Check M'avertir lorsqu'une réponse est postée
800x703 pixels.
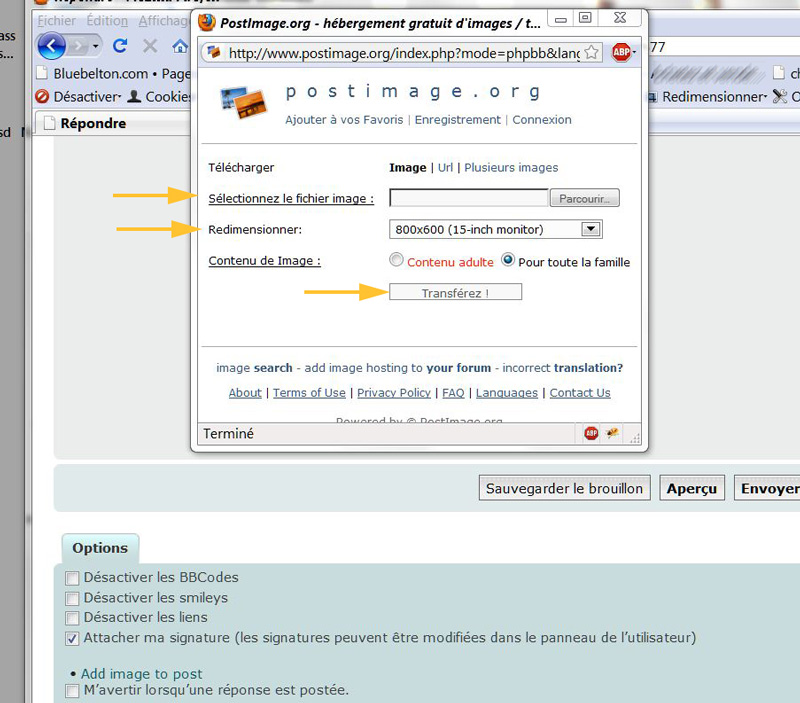(72, 691)
